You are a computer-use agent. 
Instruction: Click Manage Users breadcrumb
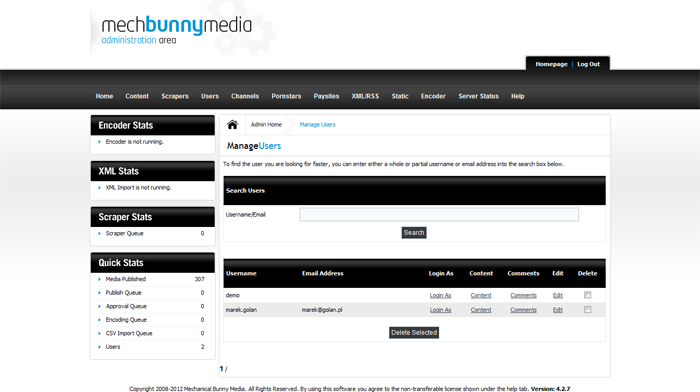click(317, 125)
